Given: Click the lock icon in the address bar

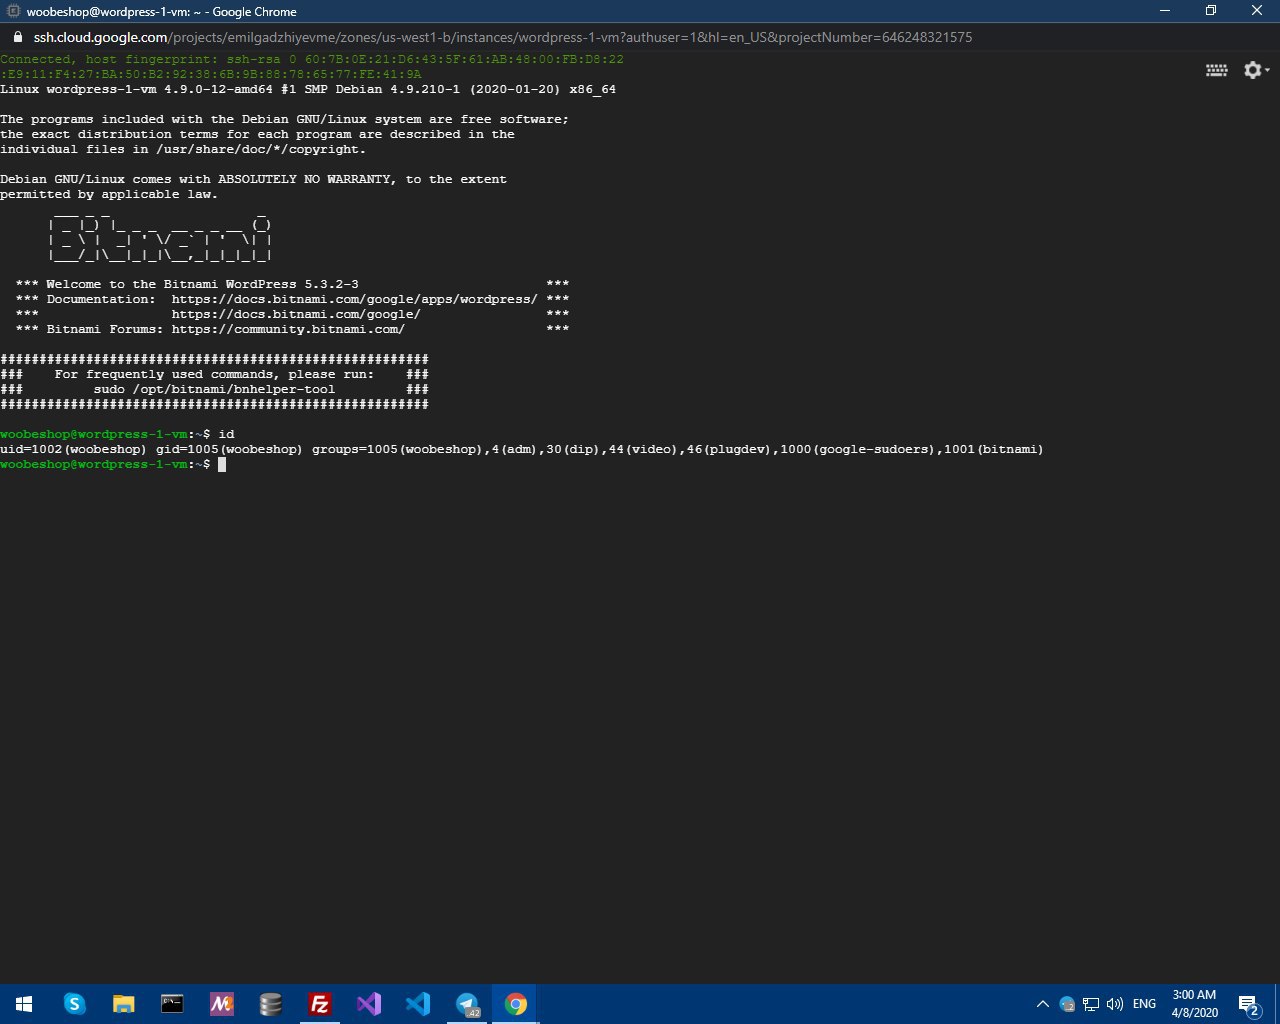Looking at the screenshot, I should tap(17, 37).
